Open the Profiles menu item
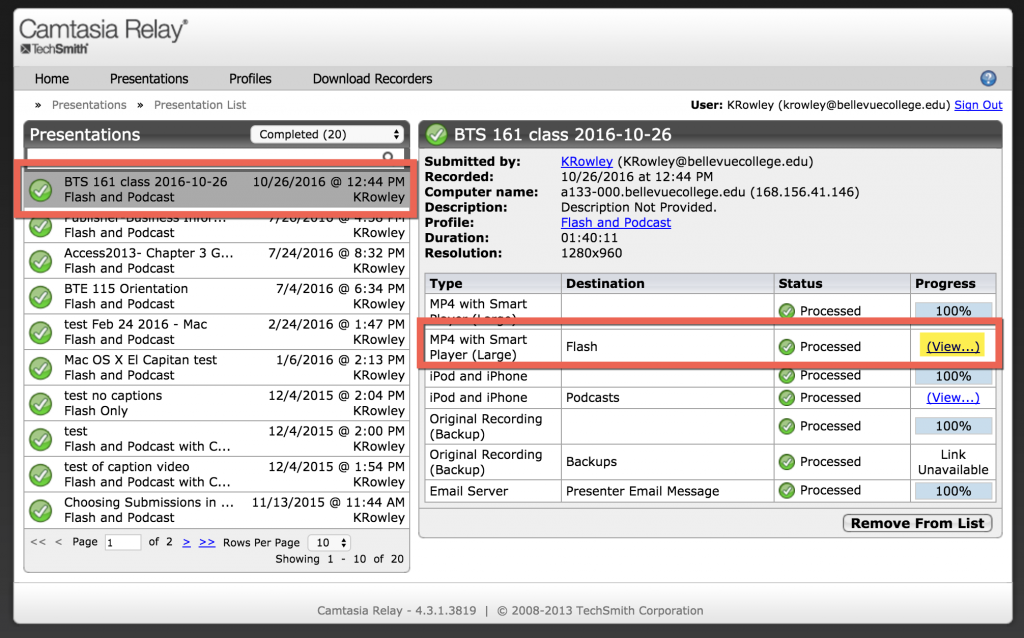This screenshot has height=638, width=1024. coord(250,79)
